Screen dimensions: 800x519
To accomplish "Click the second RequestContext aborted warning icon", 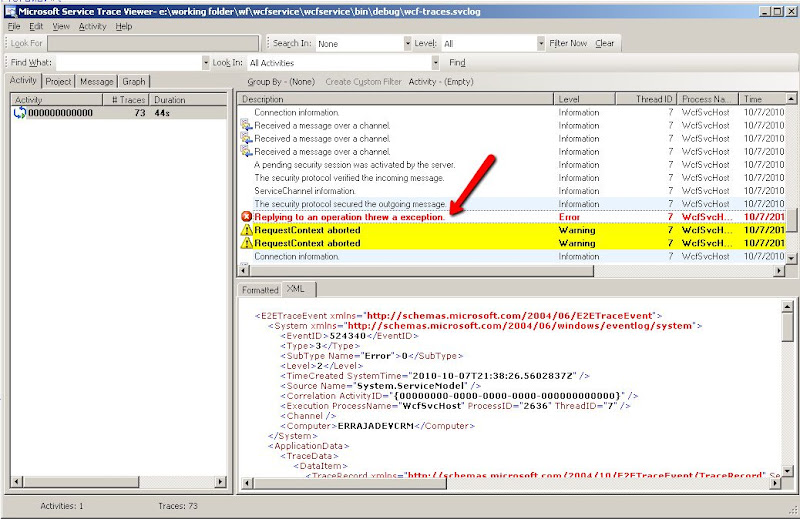I will tap(246, 243).
